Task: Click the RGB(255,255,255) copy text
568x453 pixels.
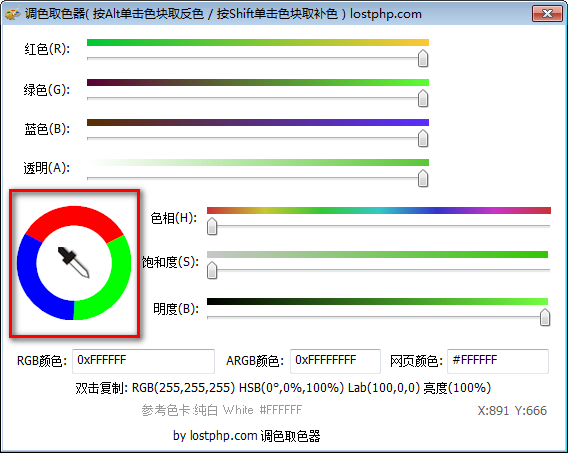Action: point(183,388)
